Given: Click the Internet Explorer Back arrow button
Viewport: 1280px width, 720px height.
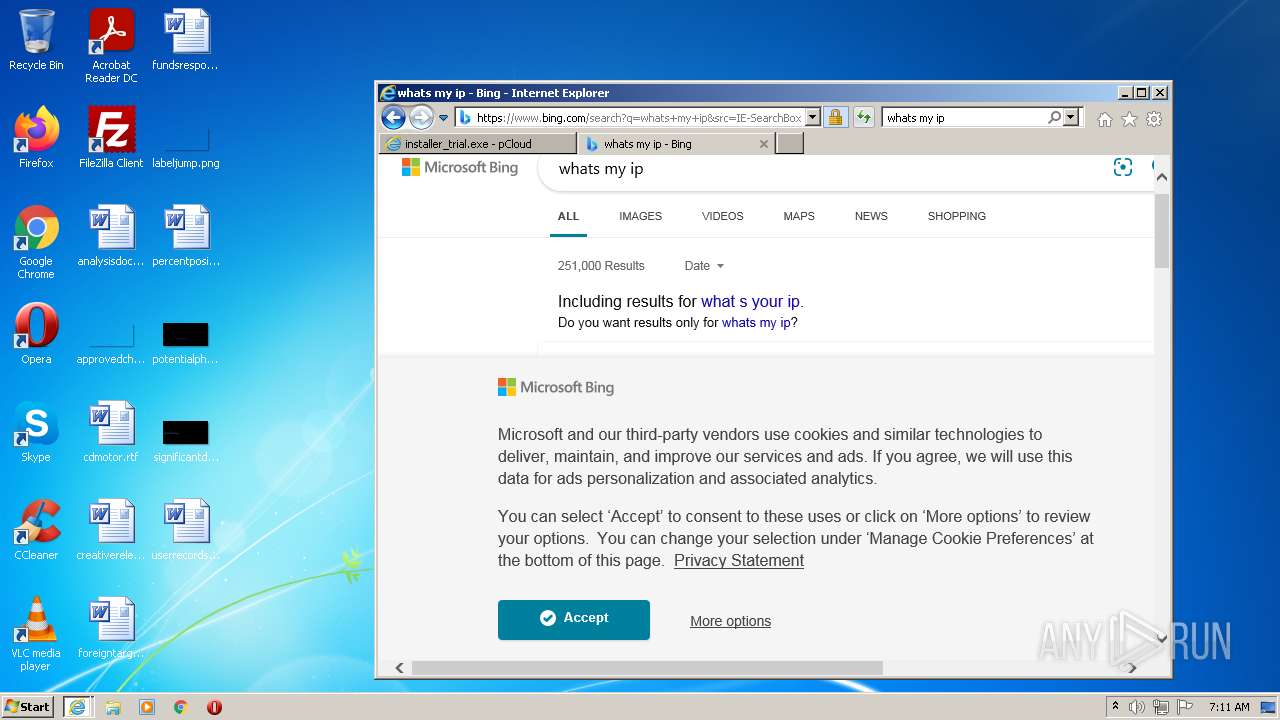Looking at the screenshot, I should tap(393, 118).
